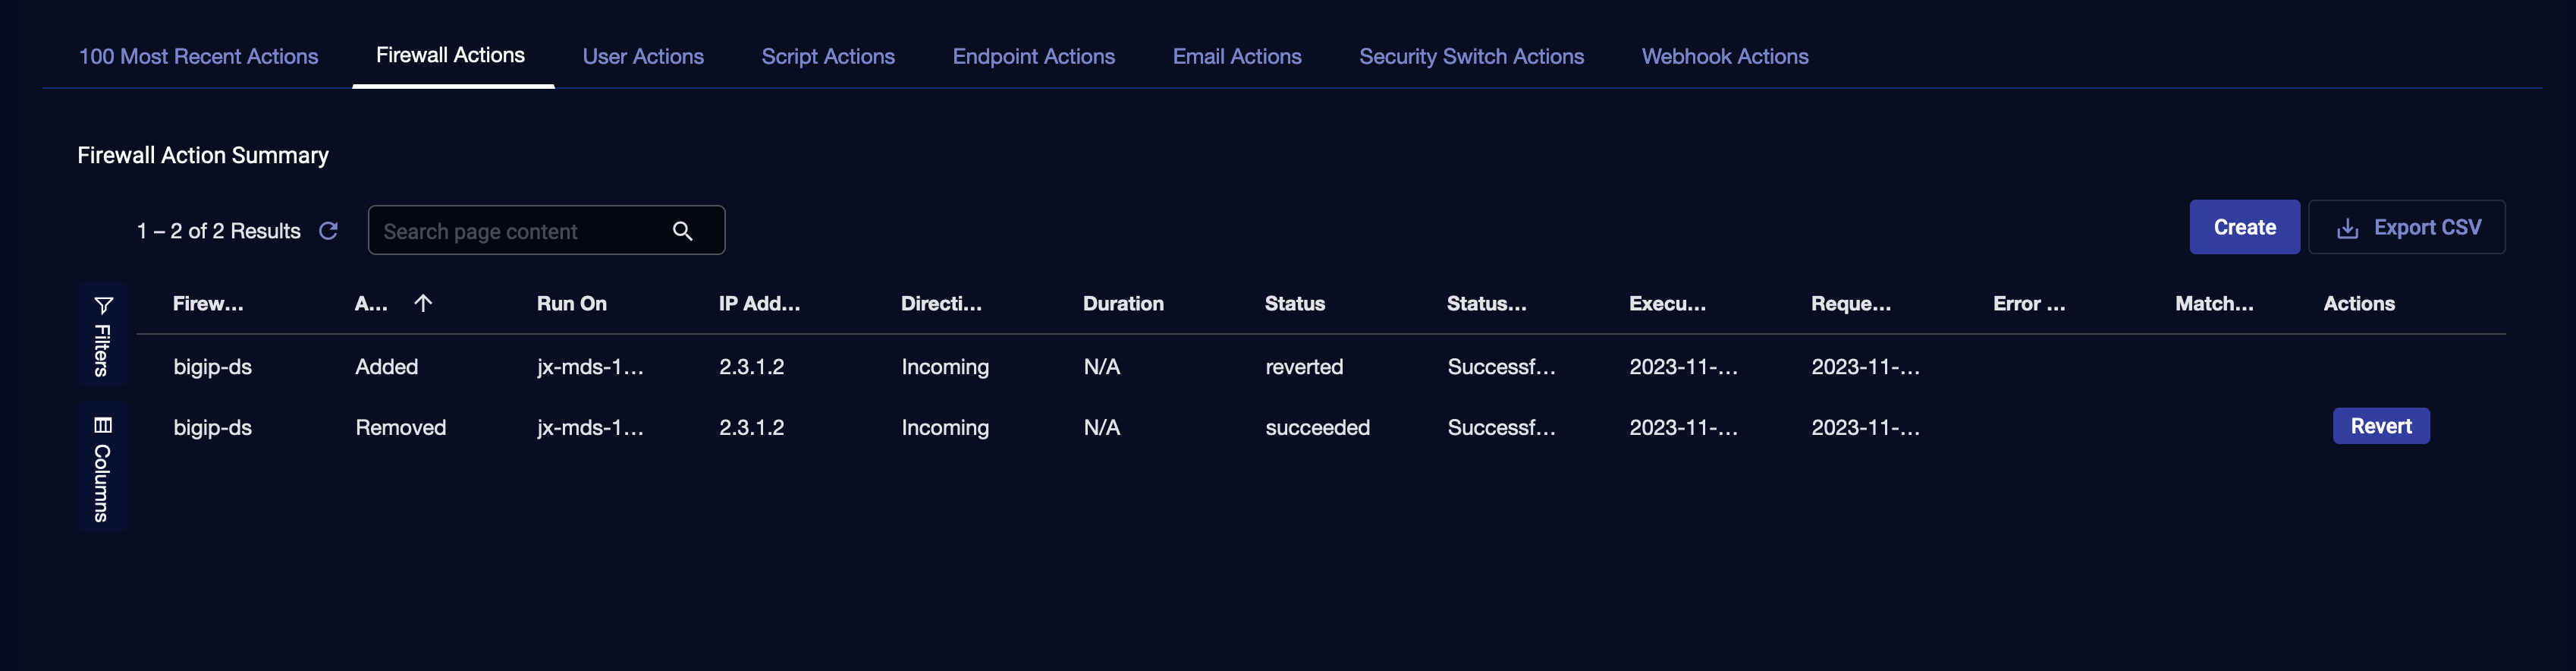Focus the Search page content field

[x=520, y=231]
